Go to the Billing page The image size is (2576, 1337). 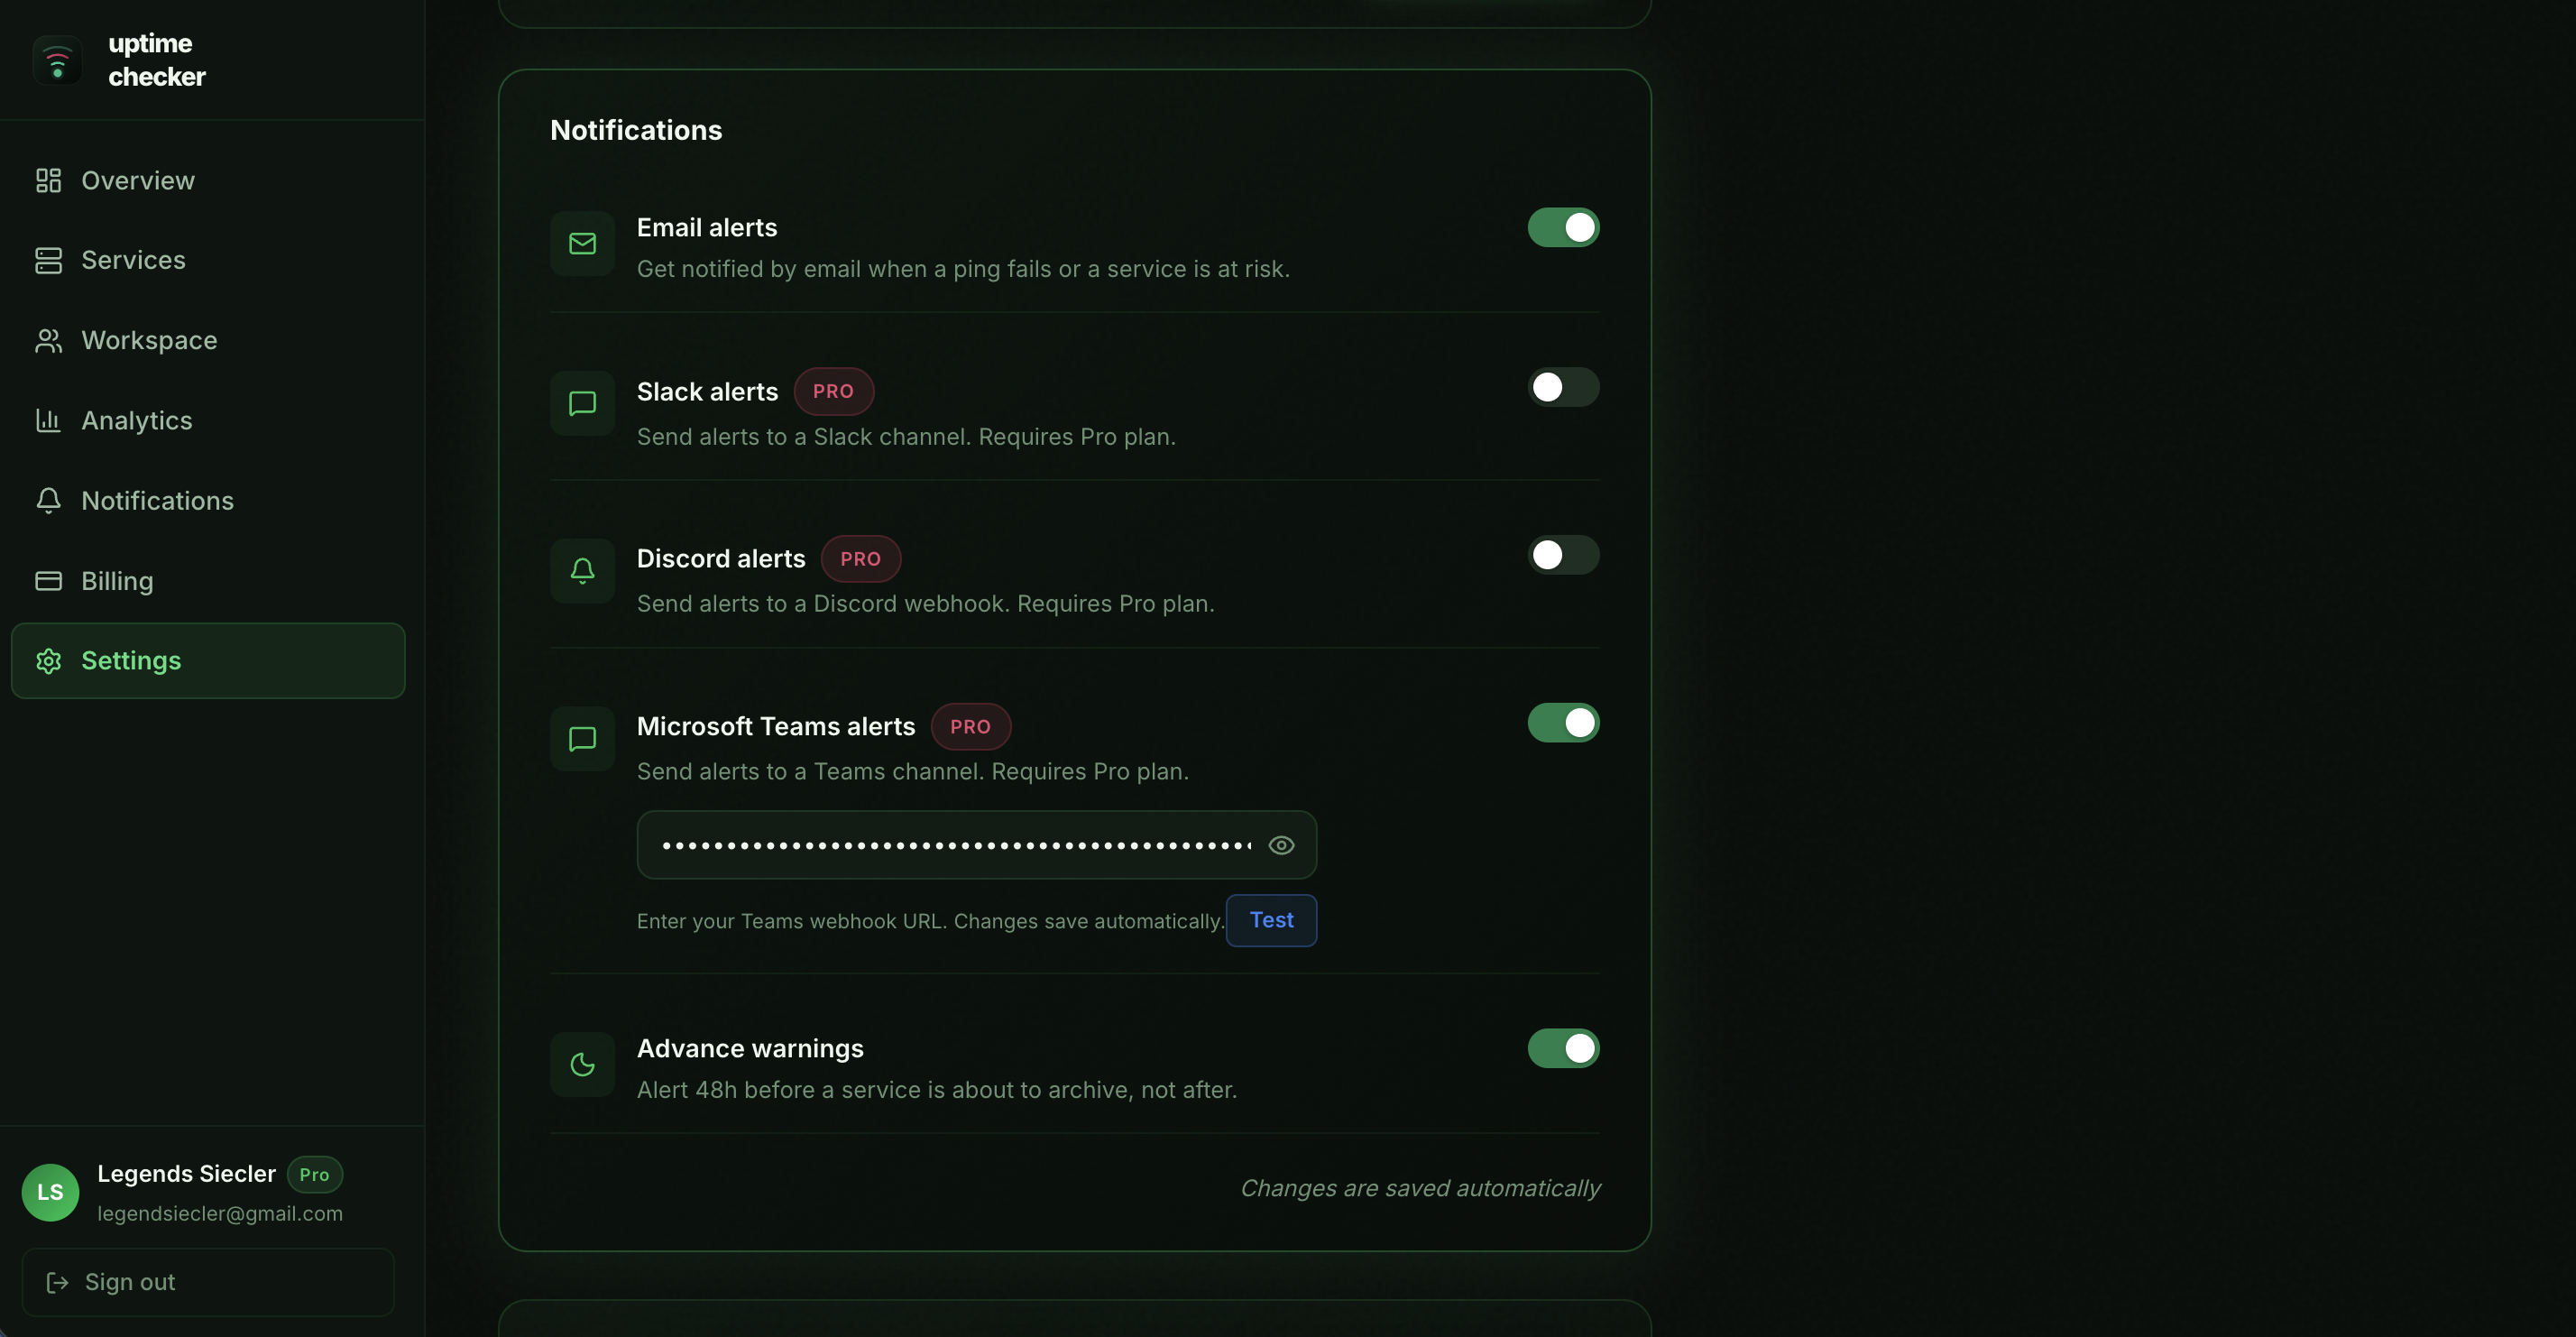pos(208,580)
